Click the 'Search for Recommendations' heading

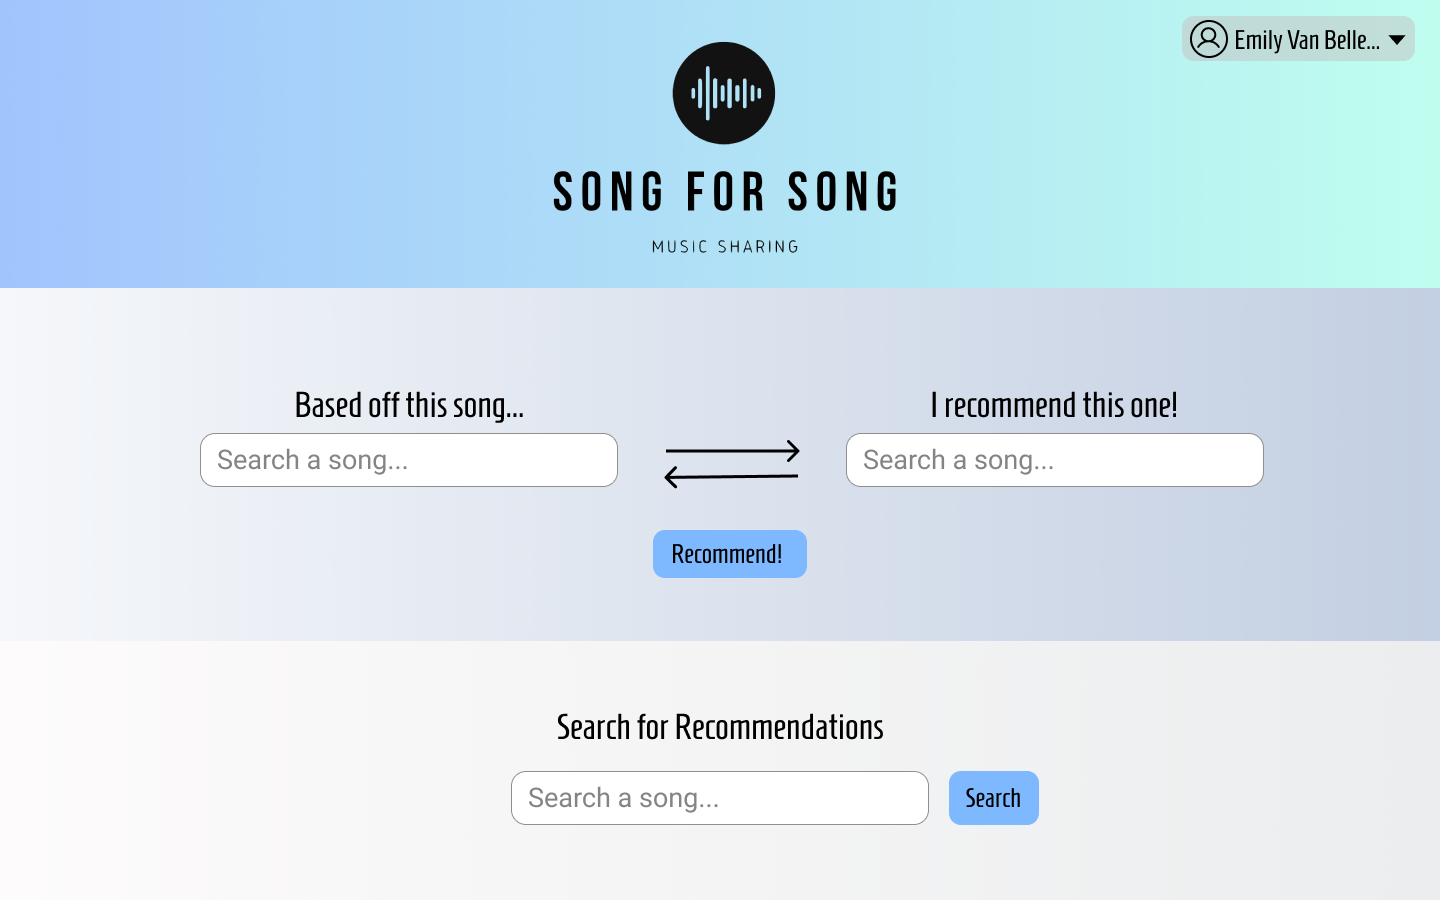(720, 727)
